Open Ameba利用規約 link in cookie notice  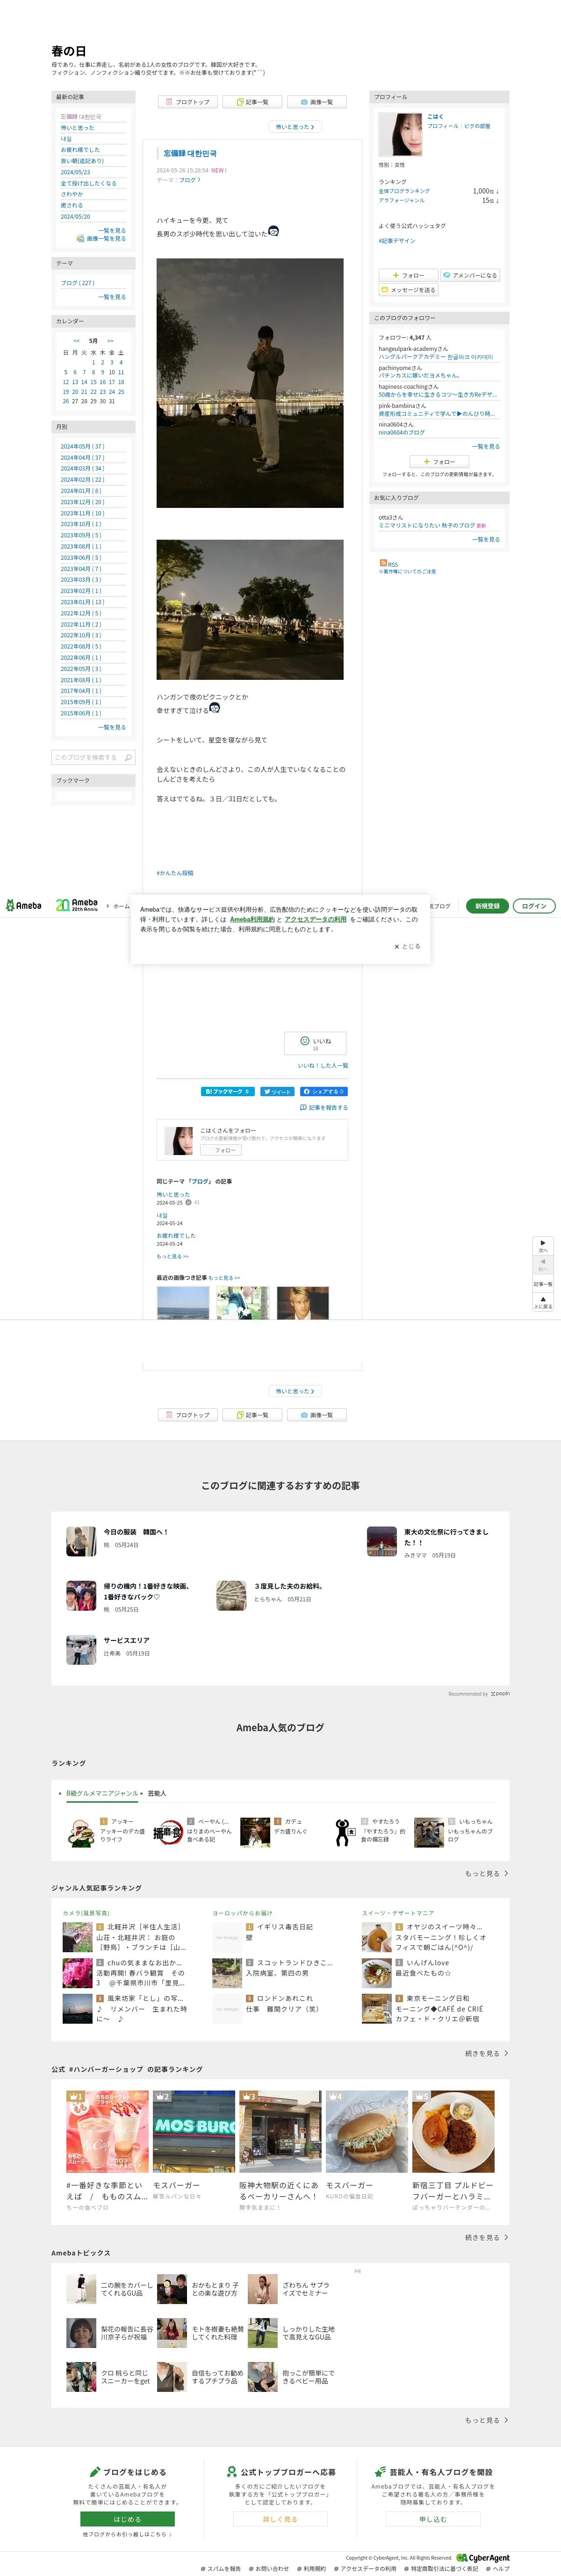(x=252, y=919)
